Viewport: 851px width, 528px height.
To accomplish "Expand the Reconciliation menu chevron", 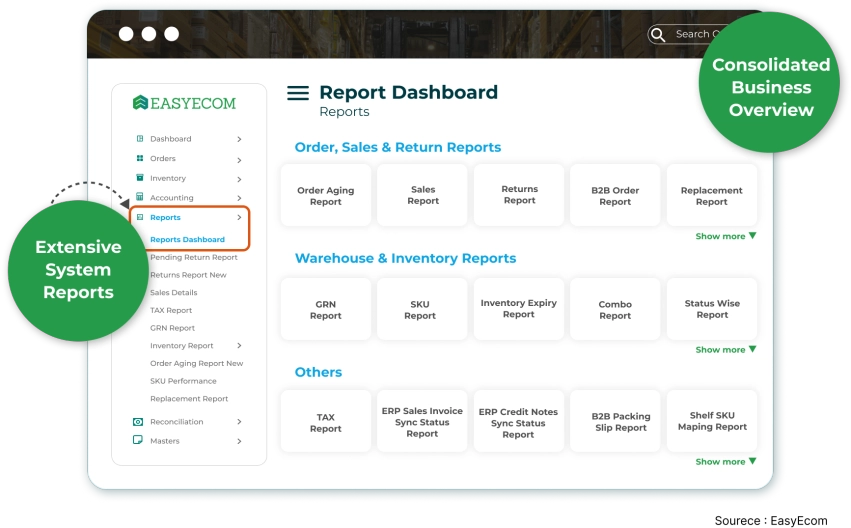I will pyautogui.click(x=239, y=422).
